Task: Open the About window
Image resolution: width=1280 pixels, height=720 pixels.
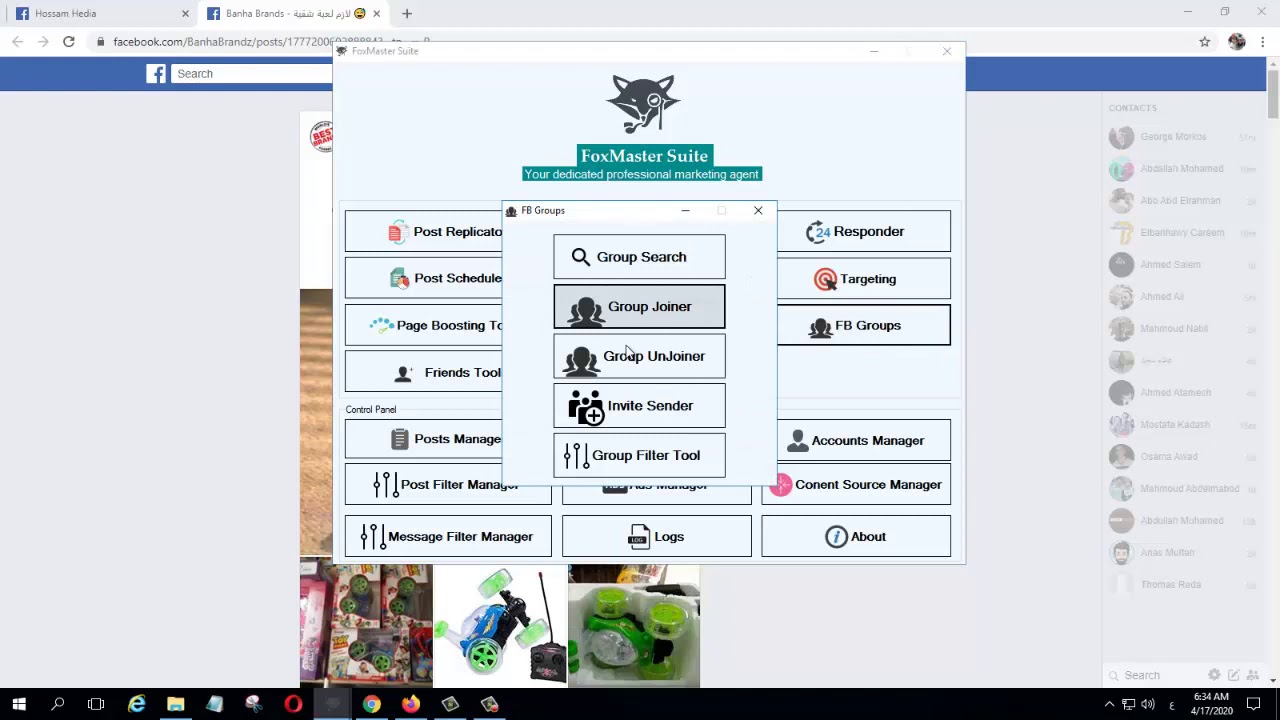Action: 856,537
